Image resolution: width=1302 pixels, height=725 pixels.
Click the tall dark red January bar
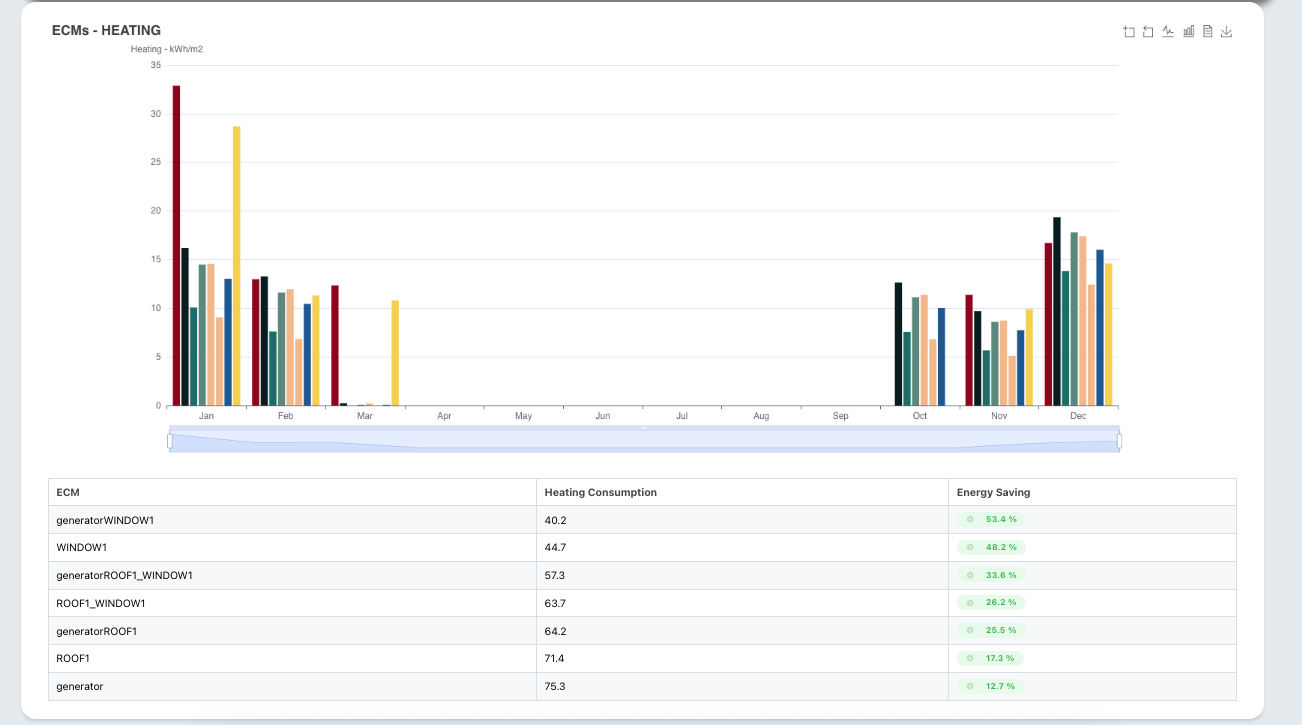177,245
